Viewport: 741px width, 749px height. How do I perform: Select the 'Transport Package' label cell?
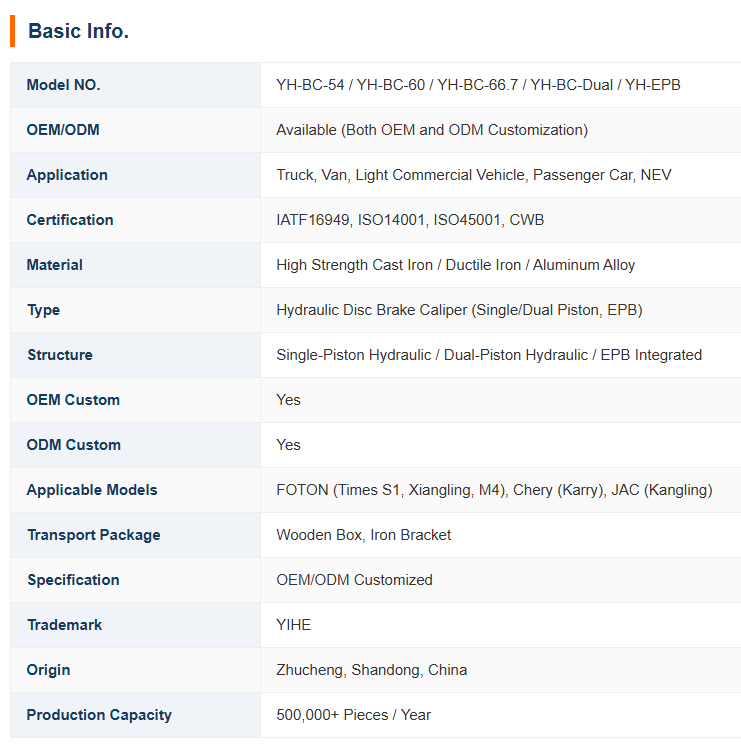pos(136,535)
